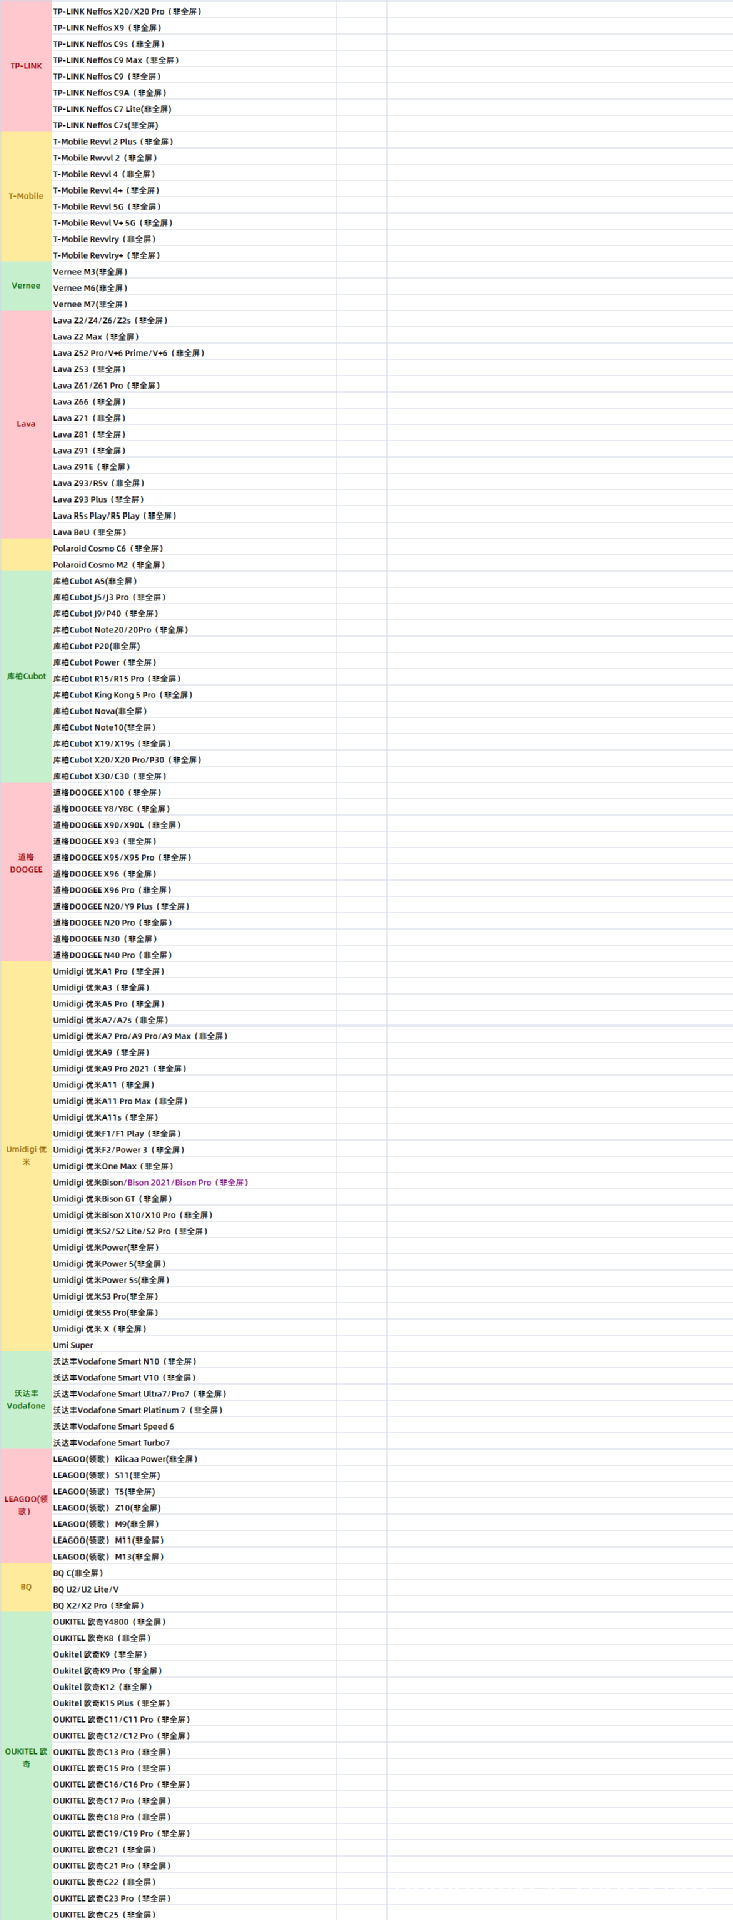The image size is (733, 1920).
Task: Click the 库柏Cubot A5 cell
Action: click(x=194, y=581)
